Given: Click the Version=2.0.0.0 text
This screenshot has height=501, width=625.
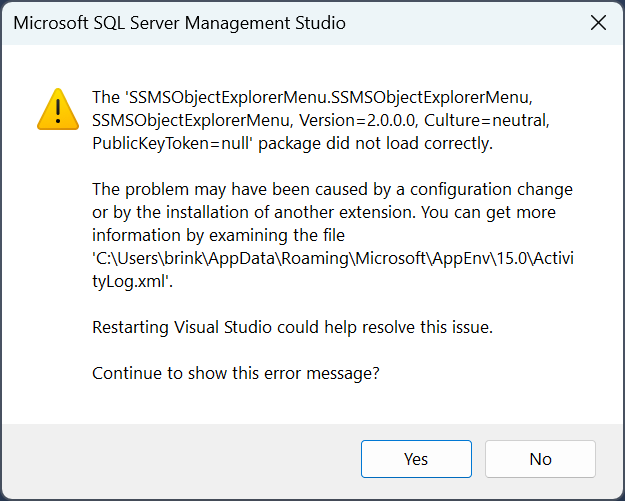Looking at the screenshot, I should click(x=358, y=120).
